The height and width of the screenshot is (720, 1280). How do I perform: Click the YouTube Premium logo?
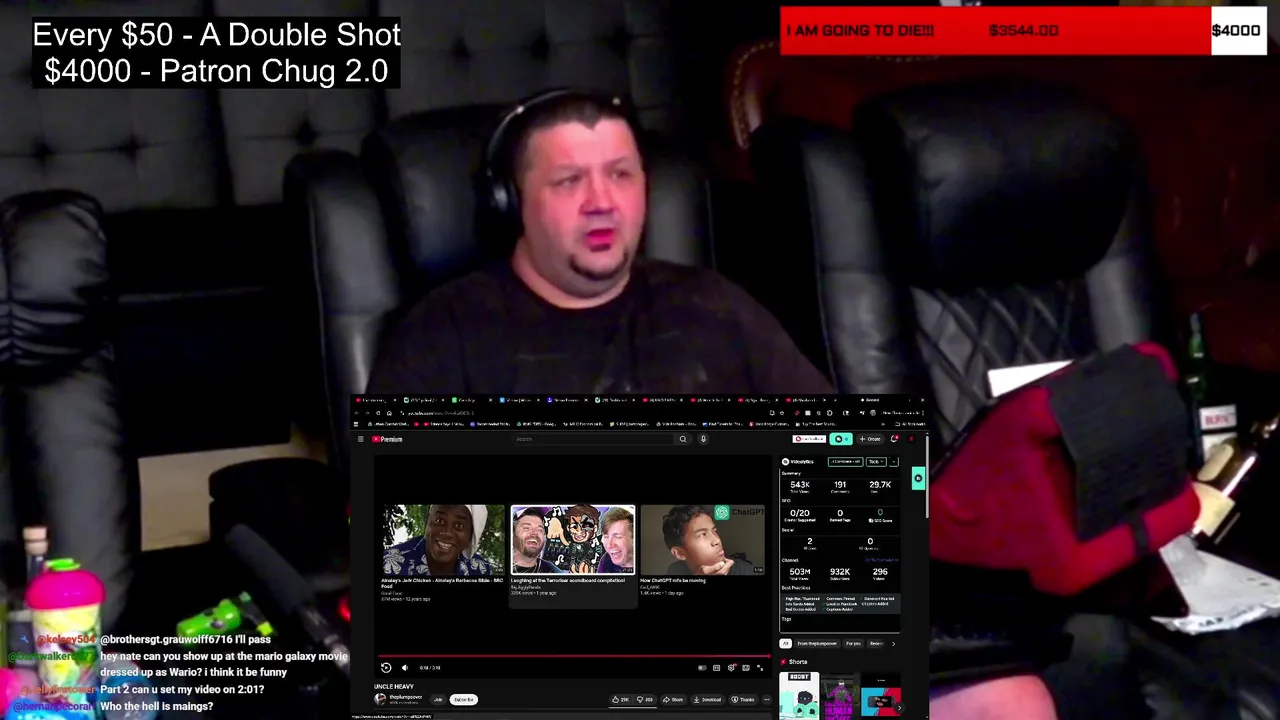(387, 439)
